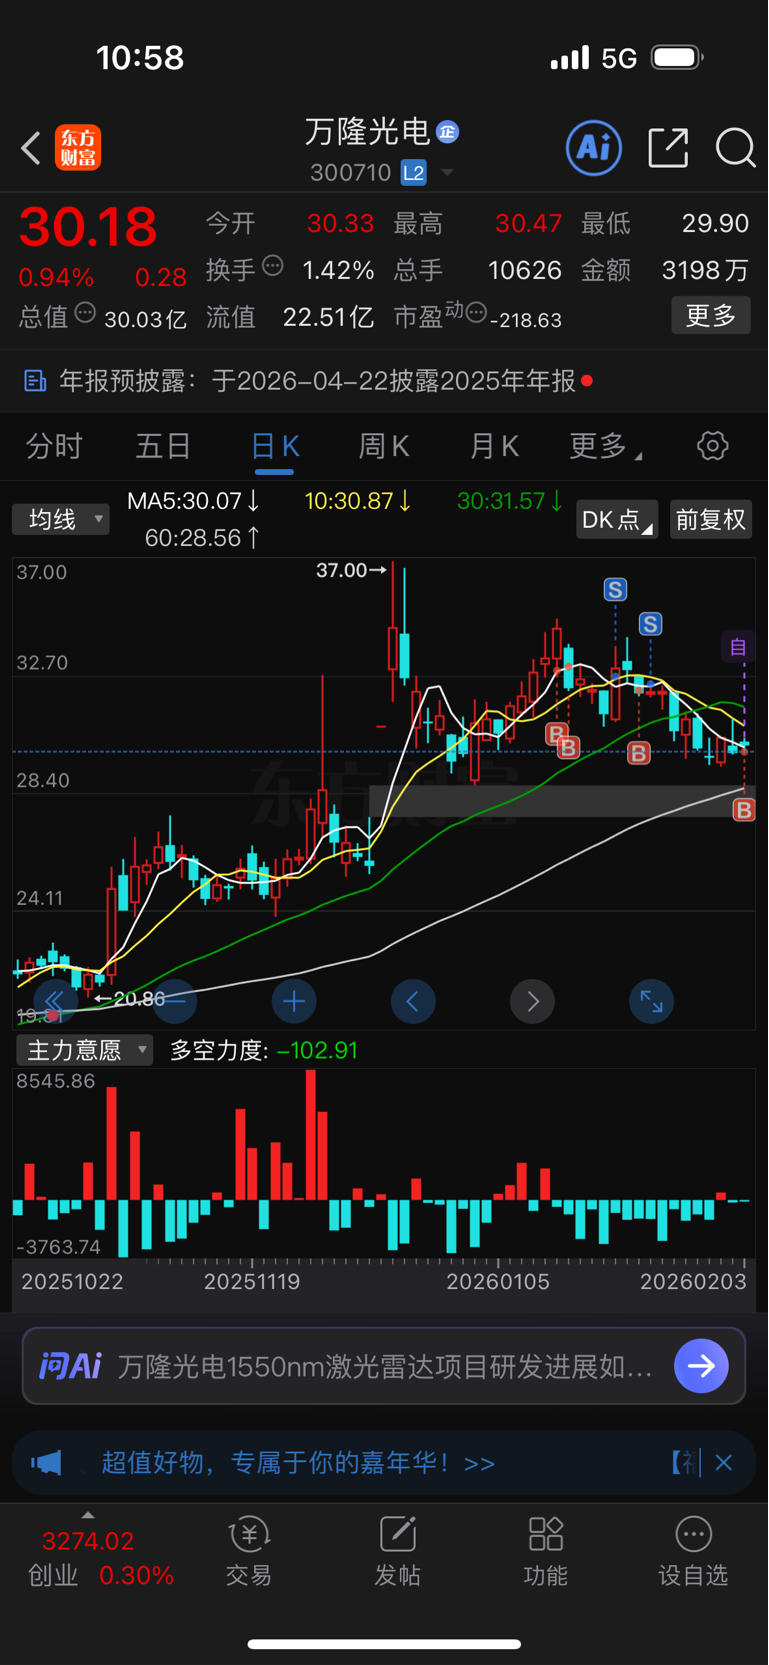Tap the 问Ai question input field
Viewport: 769px width, 1665px height.
384,1366
